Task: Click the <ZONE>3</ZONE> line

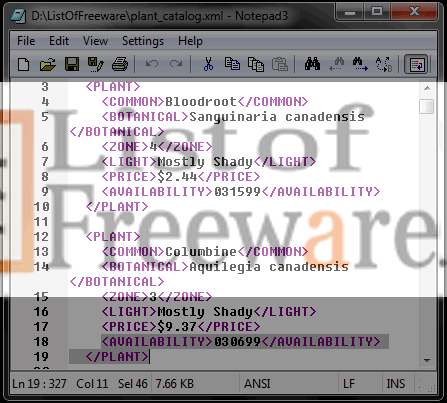Action: pyautogui.click(x=157, y=297)
